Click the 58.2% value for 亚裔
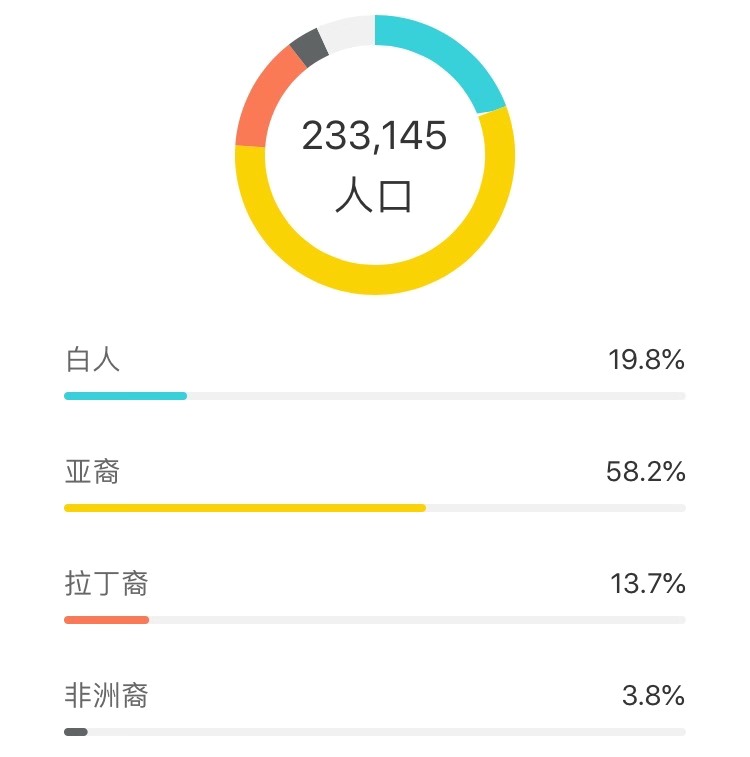Screen dimensions: 750x757 click(646, 472)
